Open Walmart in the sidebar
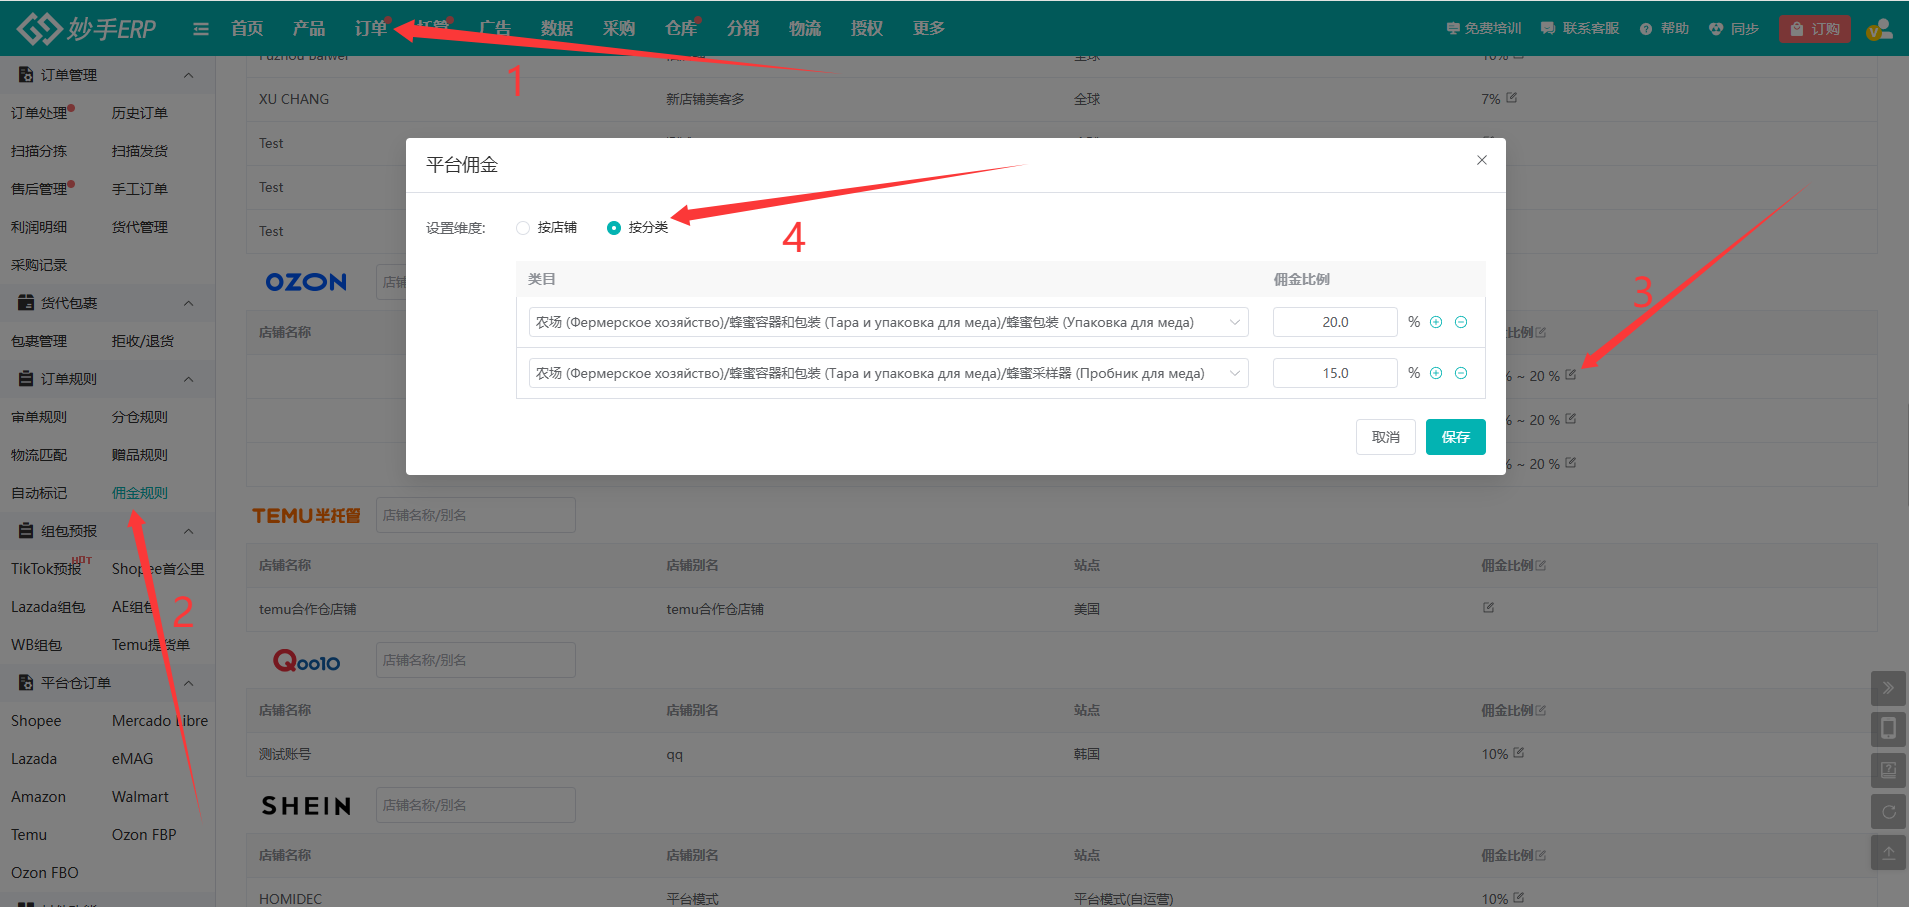 [x=140, y=797]
